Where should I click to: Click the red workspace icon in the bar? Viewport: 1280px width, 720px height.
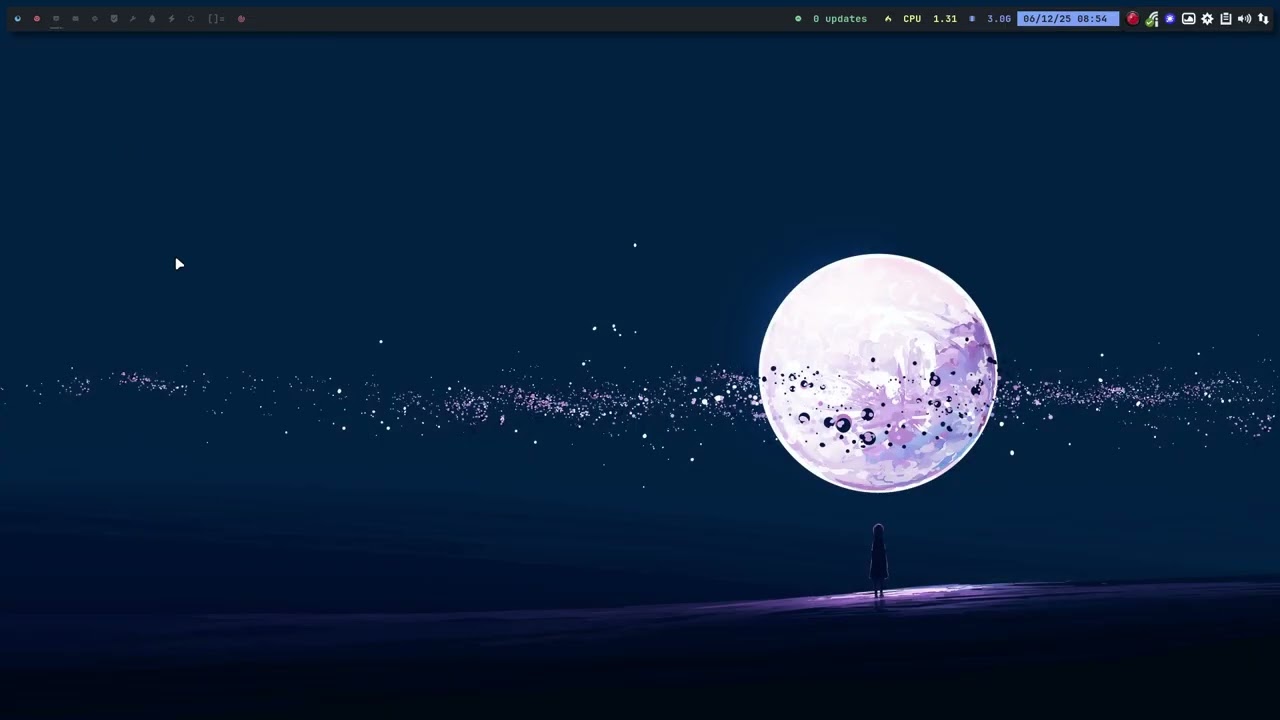37,18
